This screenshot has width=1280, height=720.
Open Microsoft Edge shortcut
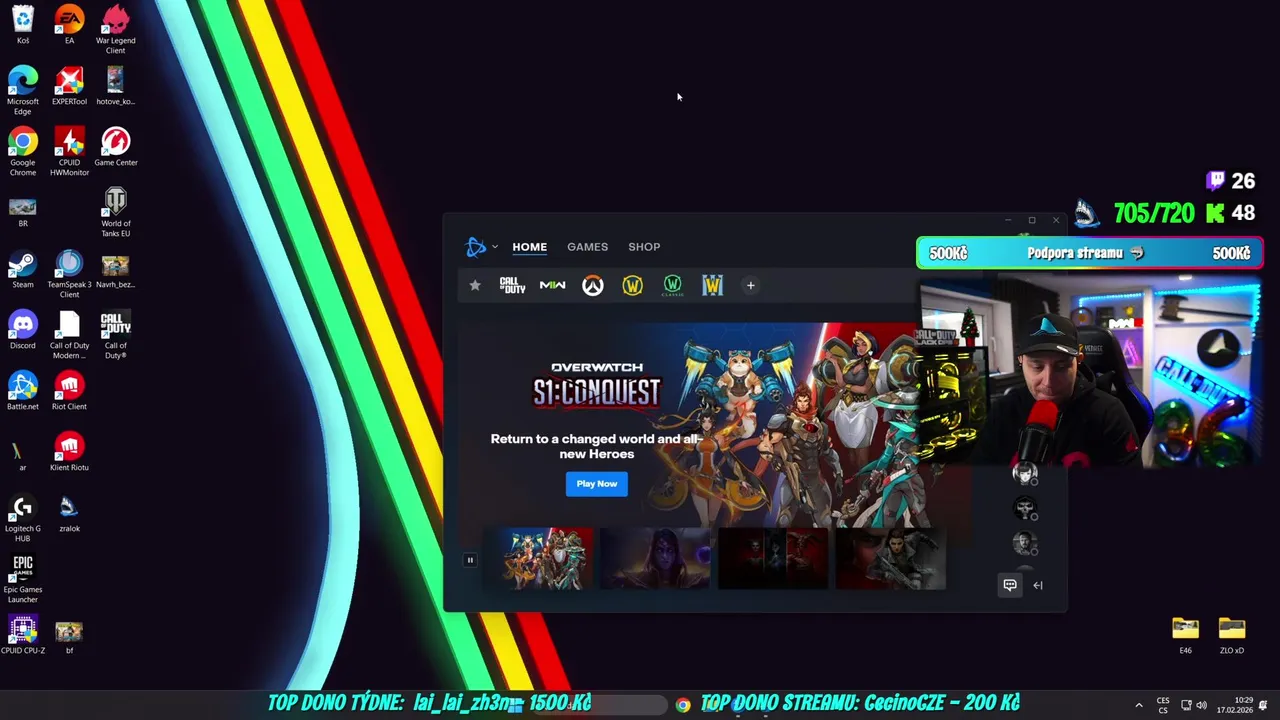[x=23, y=90]
